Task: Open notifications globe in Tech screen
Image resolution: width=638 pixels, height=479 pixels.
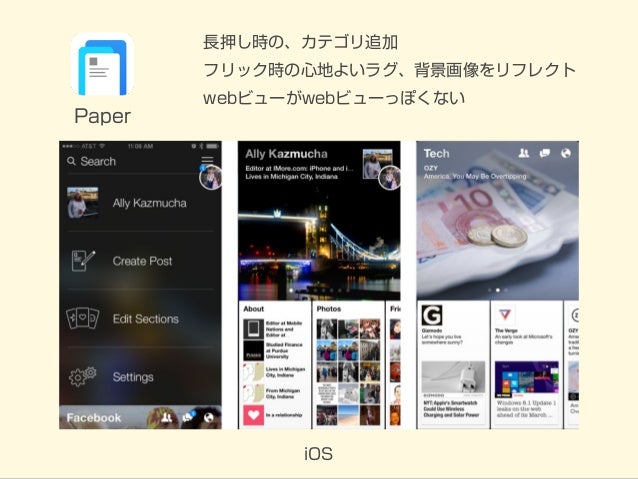Action: click(566, 153)
